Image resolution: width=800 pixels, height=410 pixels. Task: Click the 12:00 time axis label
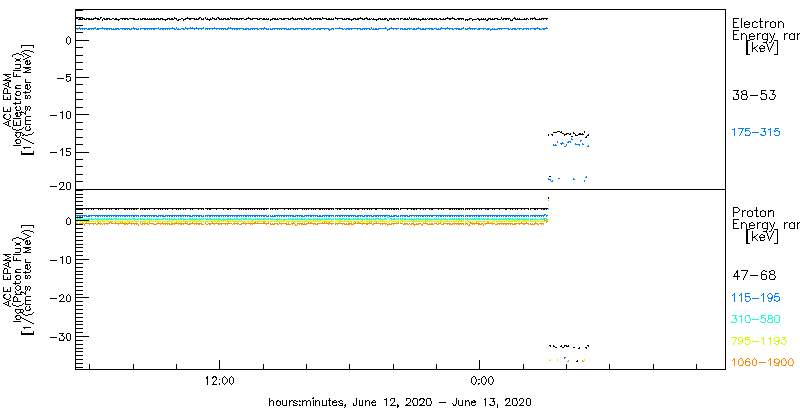tap(219, 381)
